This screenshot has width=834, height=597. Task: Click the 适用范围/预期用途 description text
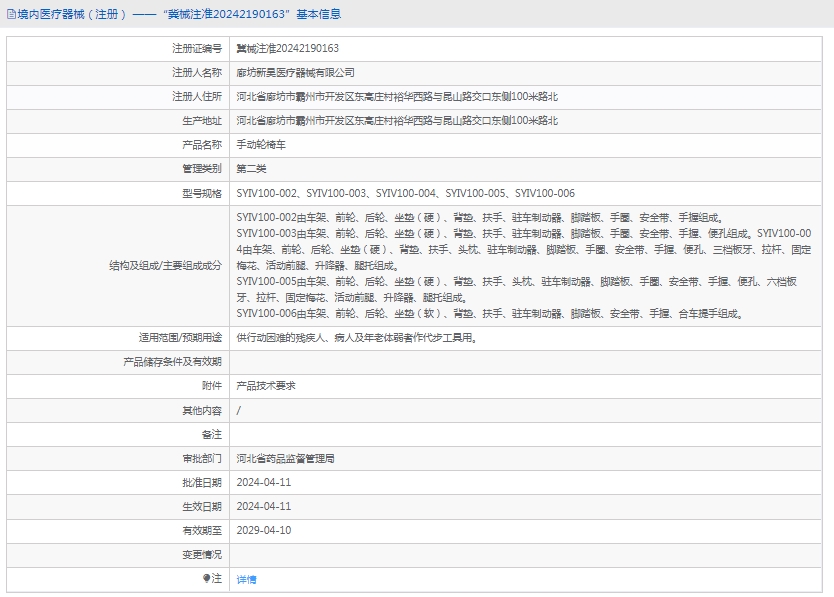356,337
